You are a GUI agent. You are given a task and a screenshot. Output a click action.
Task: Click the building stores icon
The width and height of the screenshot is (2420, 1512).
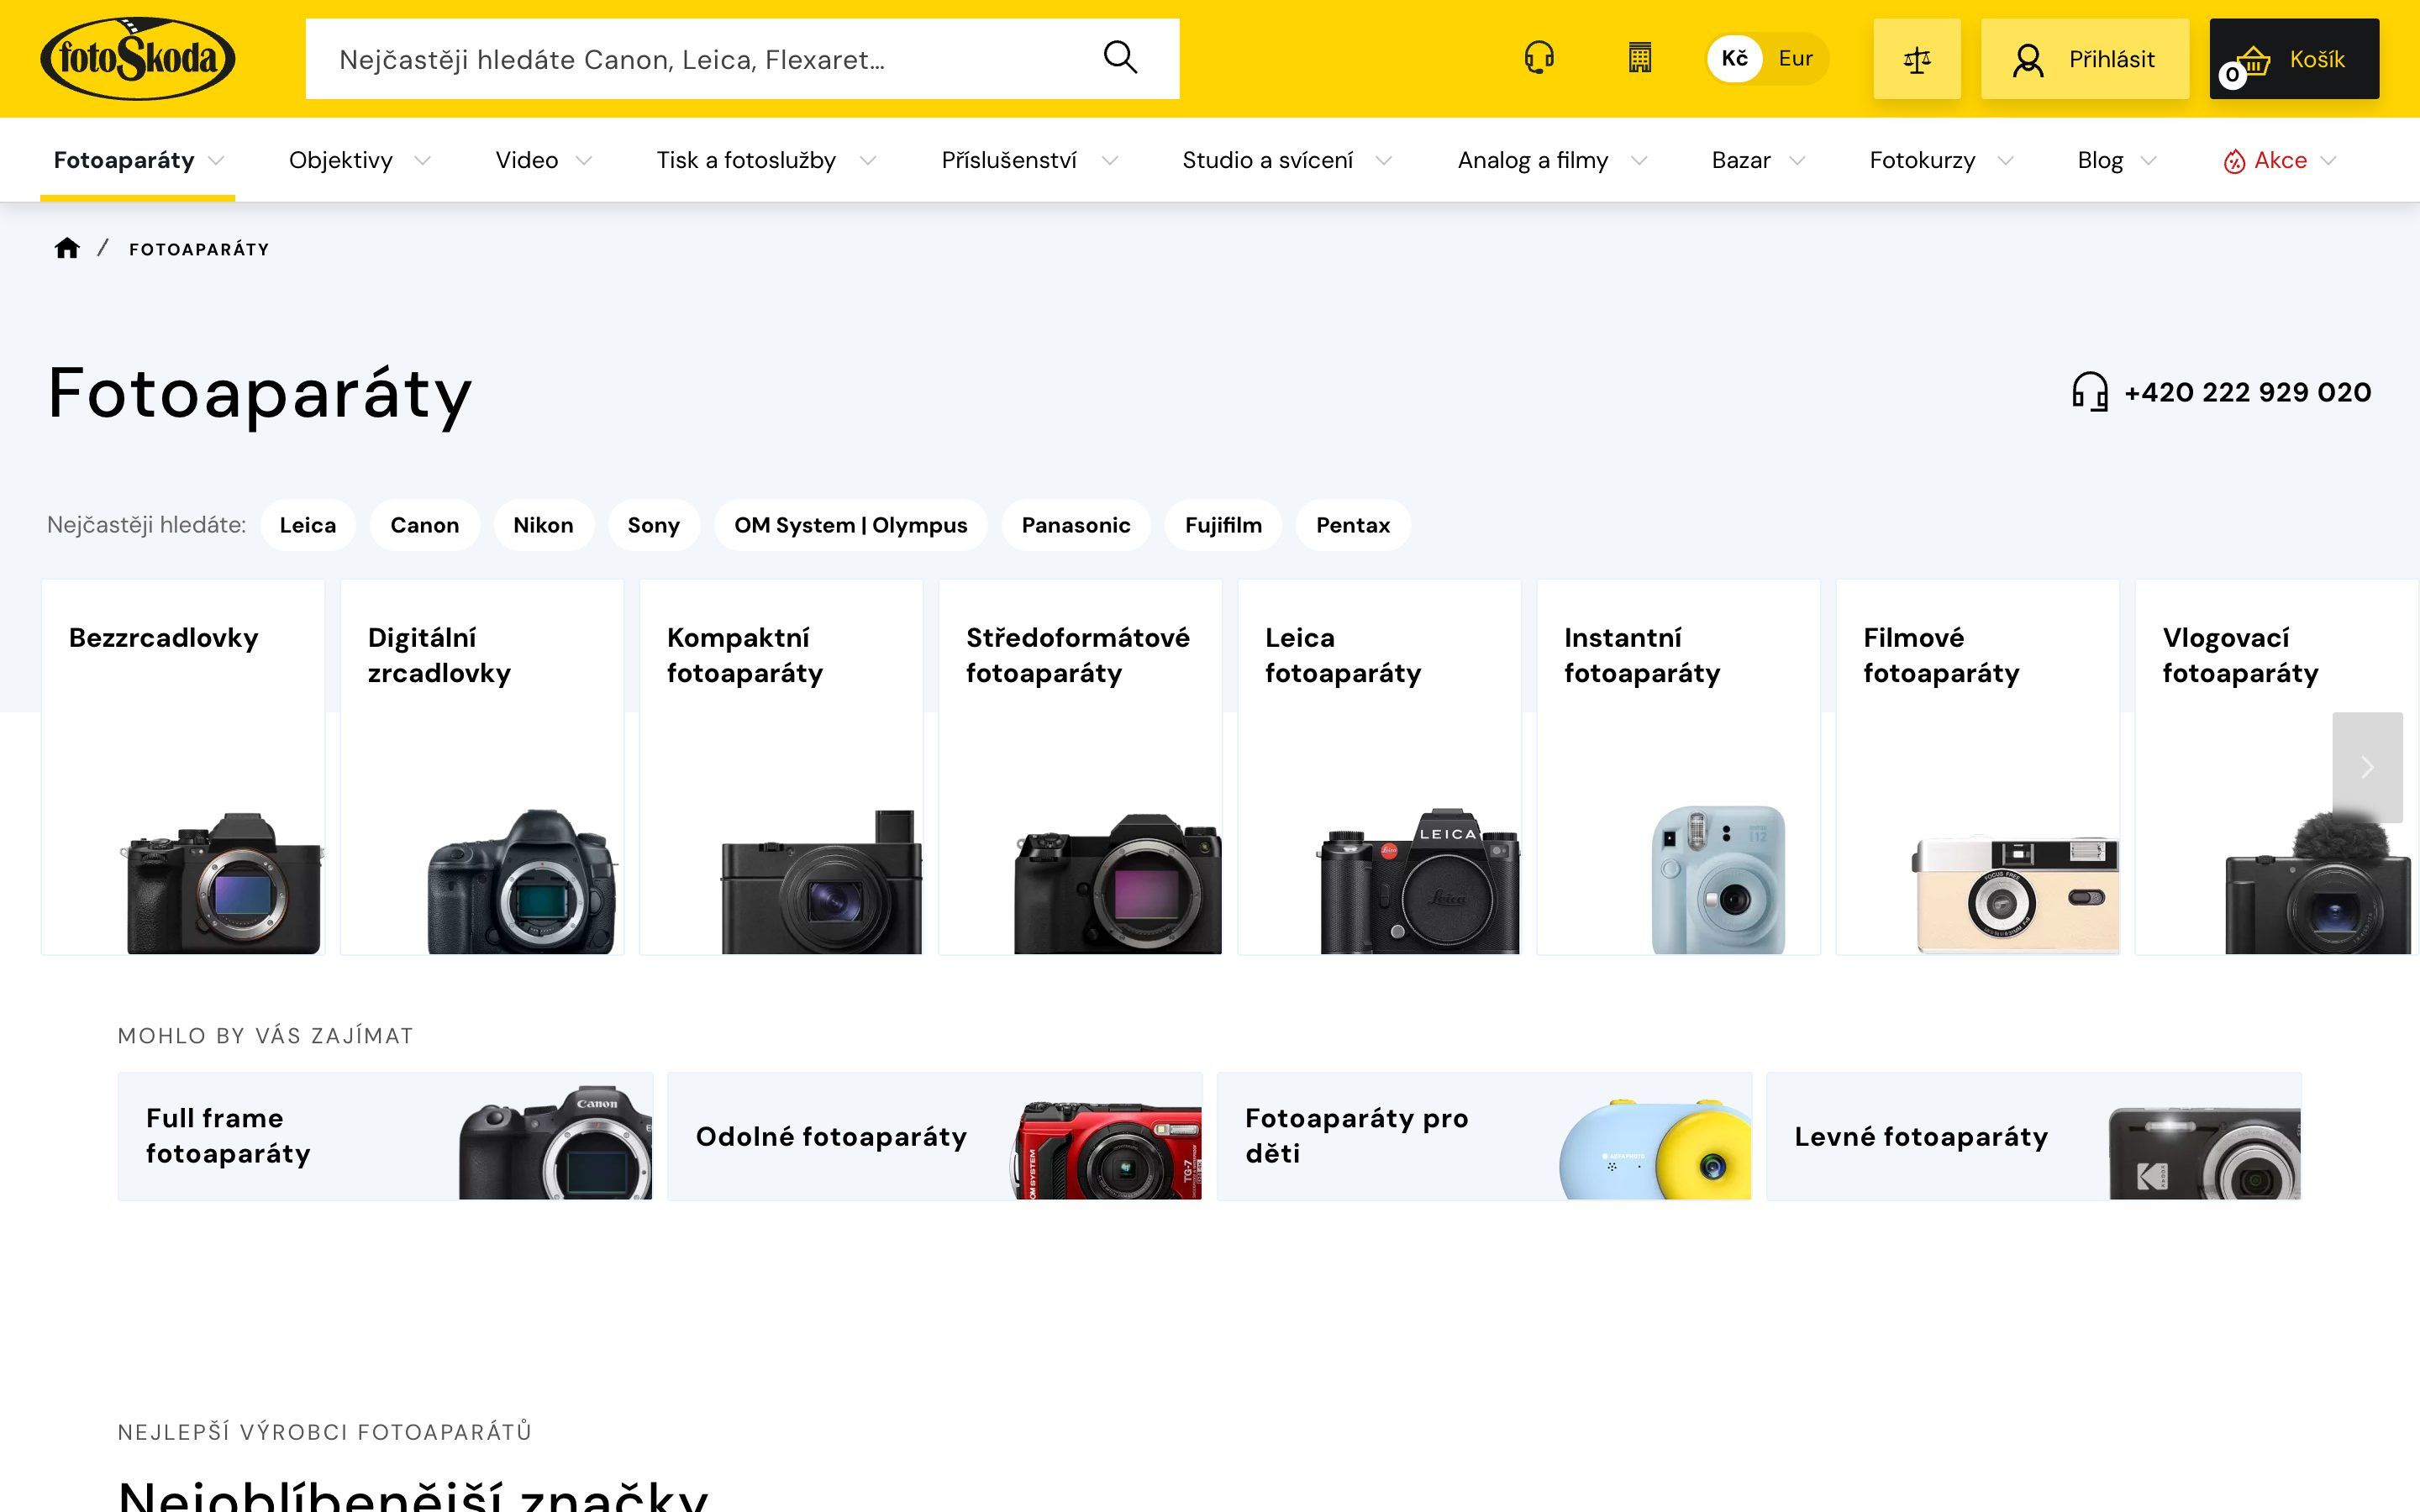(x=1639, y=58)
